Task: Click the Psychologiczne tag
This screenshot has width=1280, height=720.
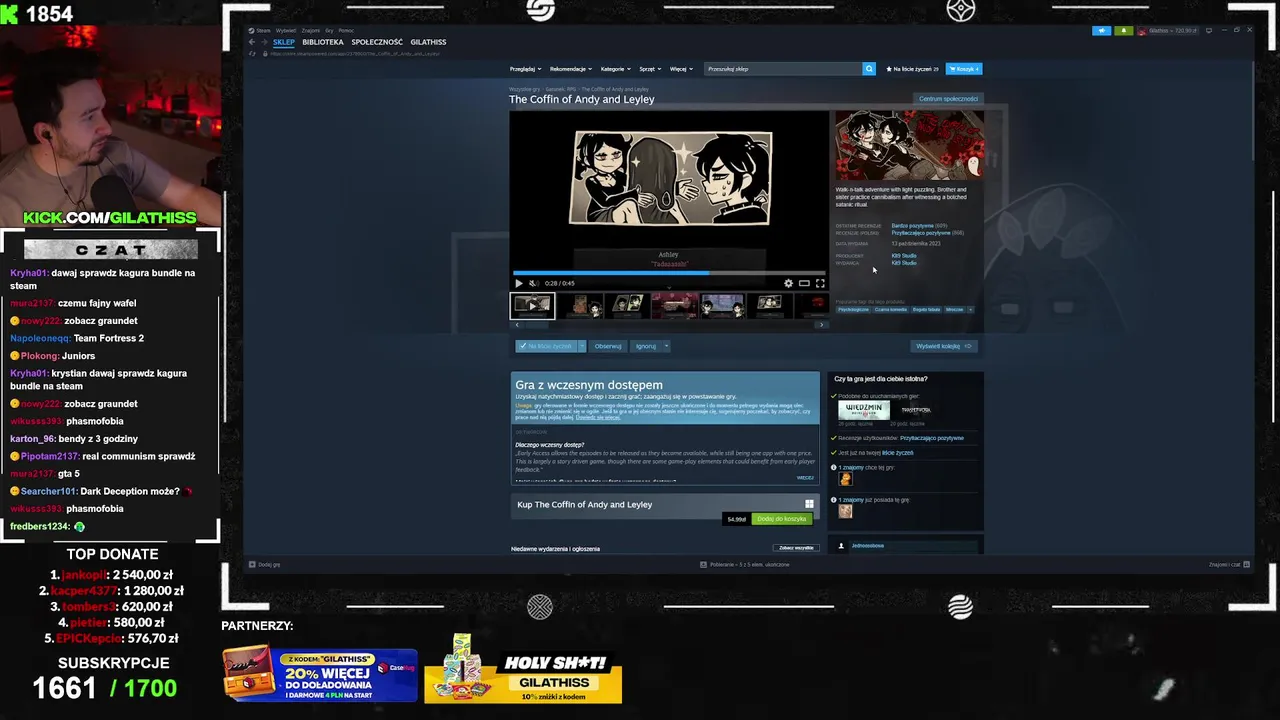Action: point(853,310)
